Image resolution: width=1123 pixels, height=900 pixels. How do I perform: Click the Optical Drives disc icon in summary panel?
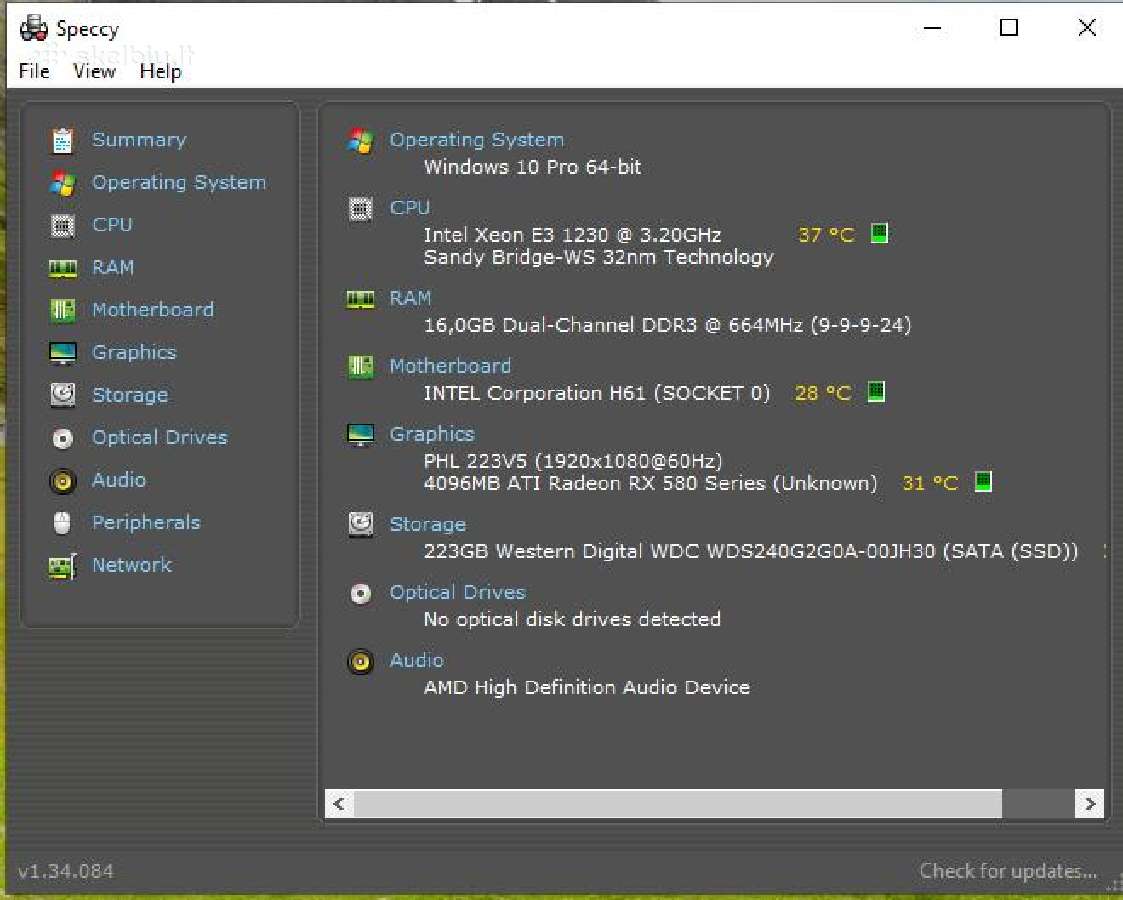(360, 594)
